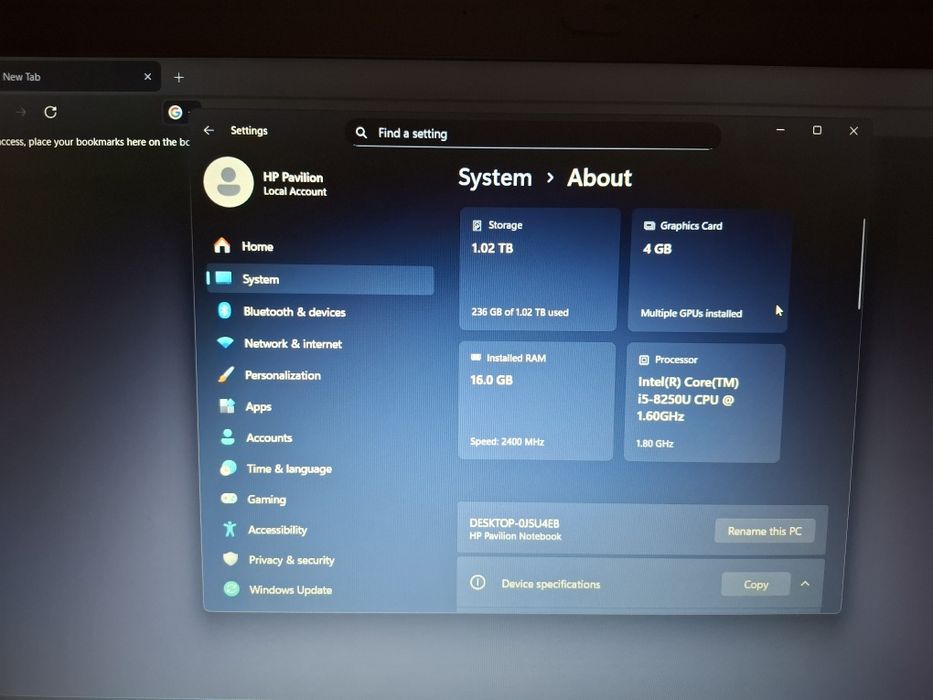Reload page in the browser window
The width and height of the screenshot is (933, 700).
[51, 112]
